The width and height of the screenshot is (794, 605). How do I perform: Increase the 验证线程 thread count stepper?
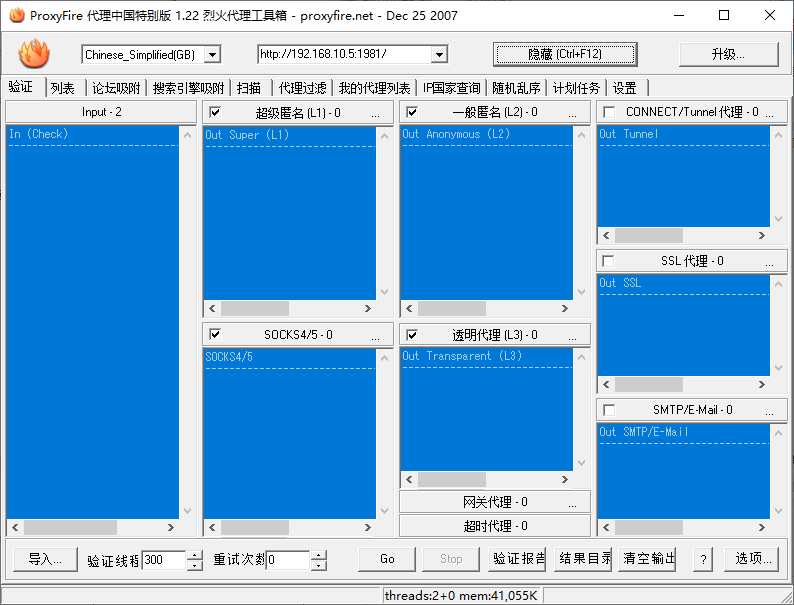[195, 555]
